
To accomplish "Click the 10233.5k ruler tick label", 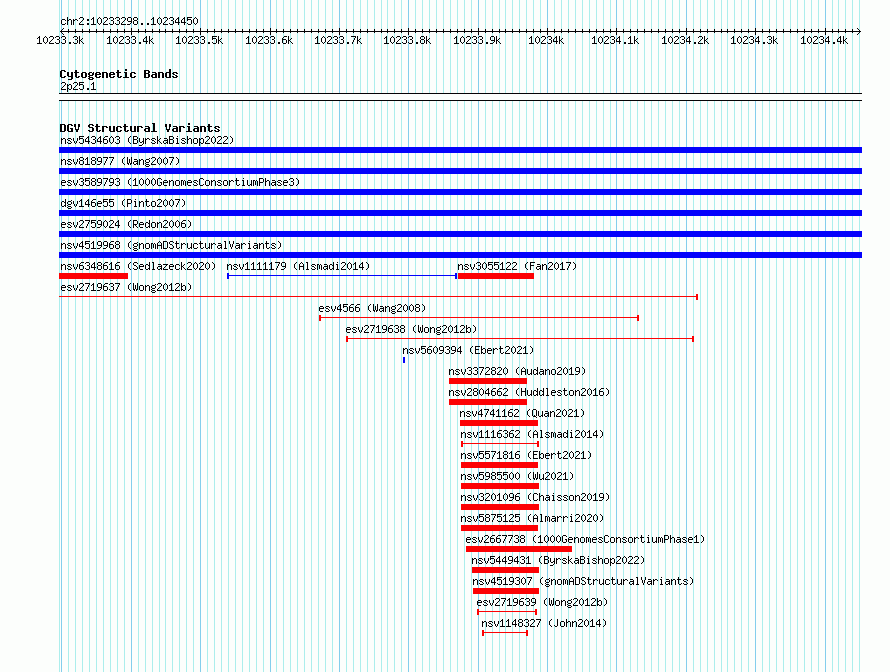I will (x=199, y=40).
